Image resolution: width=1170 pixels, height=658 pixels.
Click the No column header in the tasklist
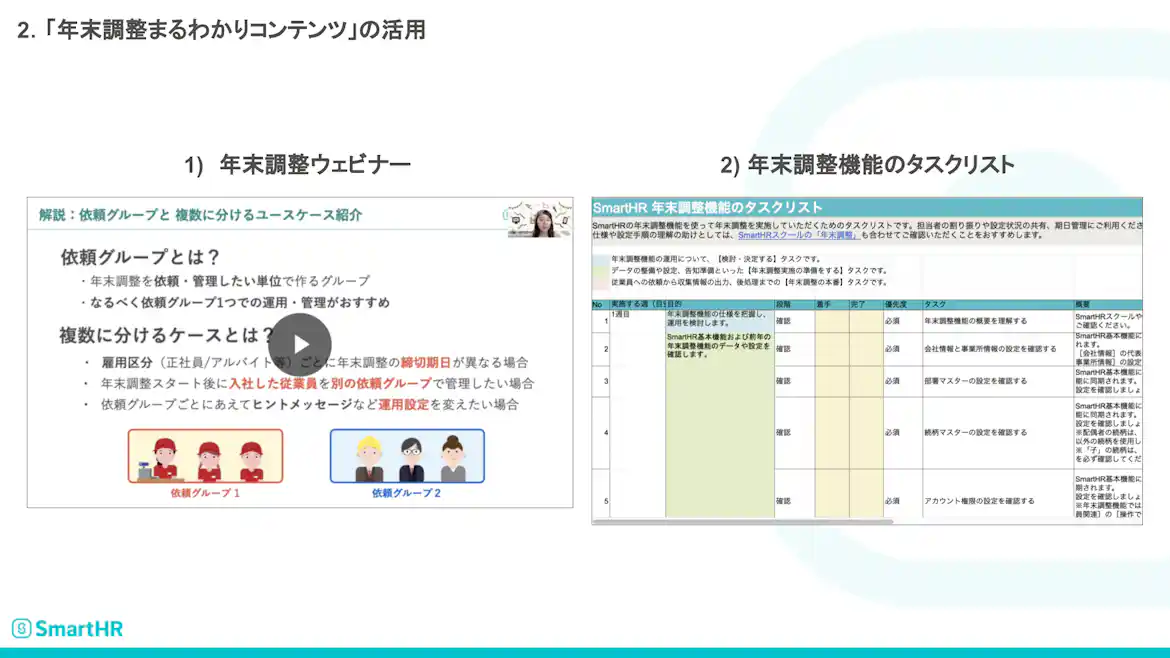[x=599, y=306]
